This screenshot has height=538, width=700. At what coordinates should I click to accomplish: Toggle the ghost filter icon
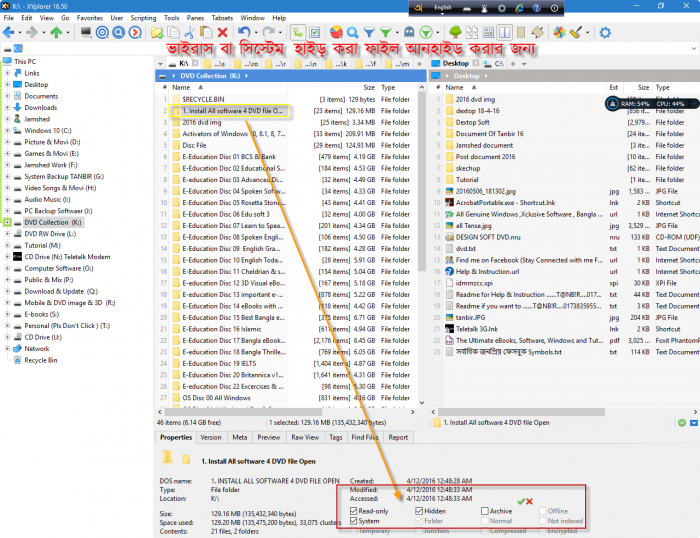409,32
